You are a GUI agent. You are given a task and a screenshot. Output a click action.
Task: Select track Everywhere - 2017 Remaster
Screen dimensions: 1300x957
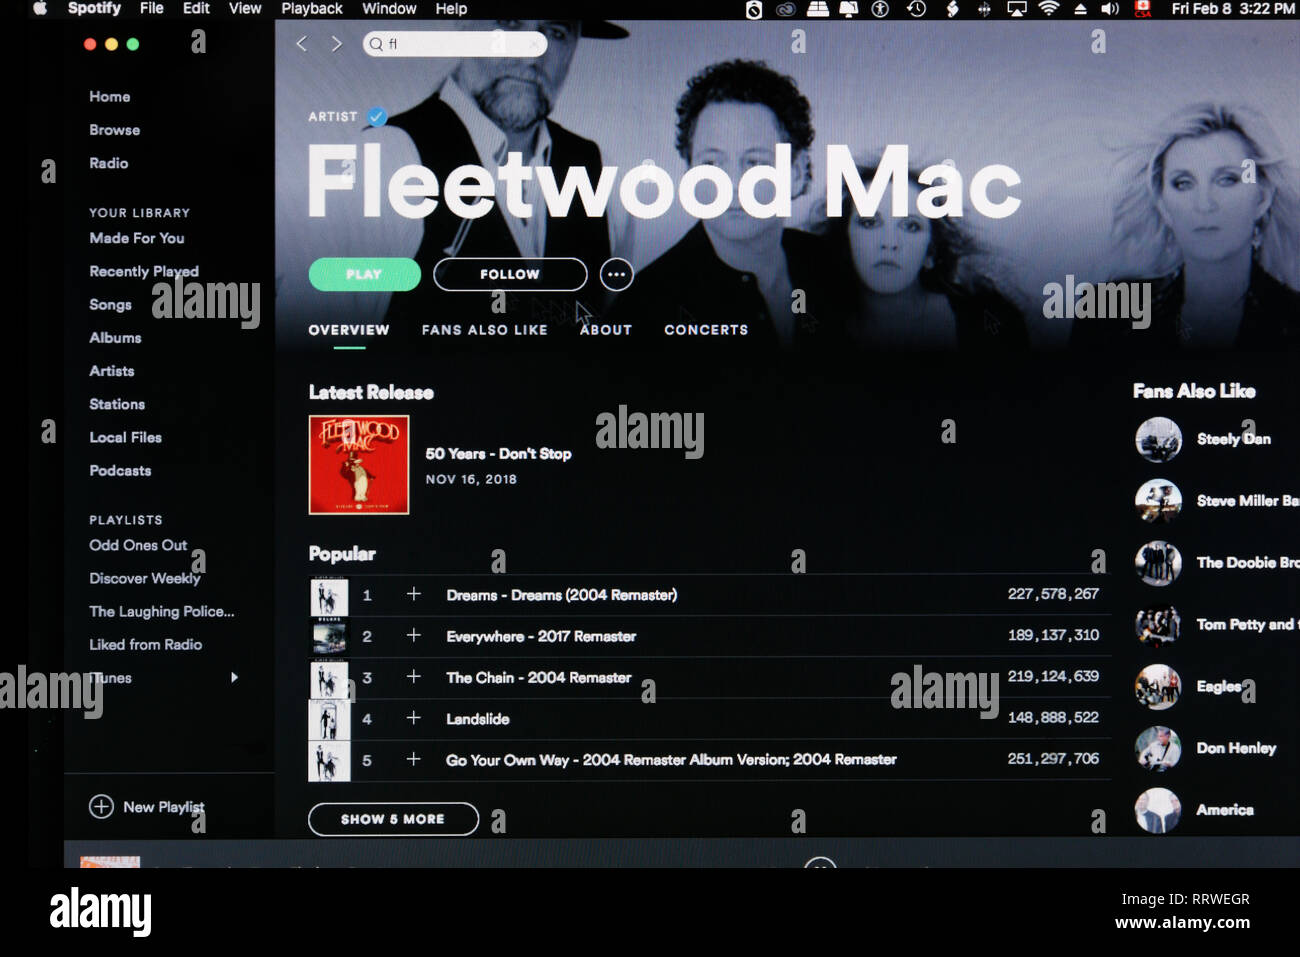pos(541,636)
